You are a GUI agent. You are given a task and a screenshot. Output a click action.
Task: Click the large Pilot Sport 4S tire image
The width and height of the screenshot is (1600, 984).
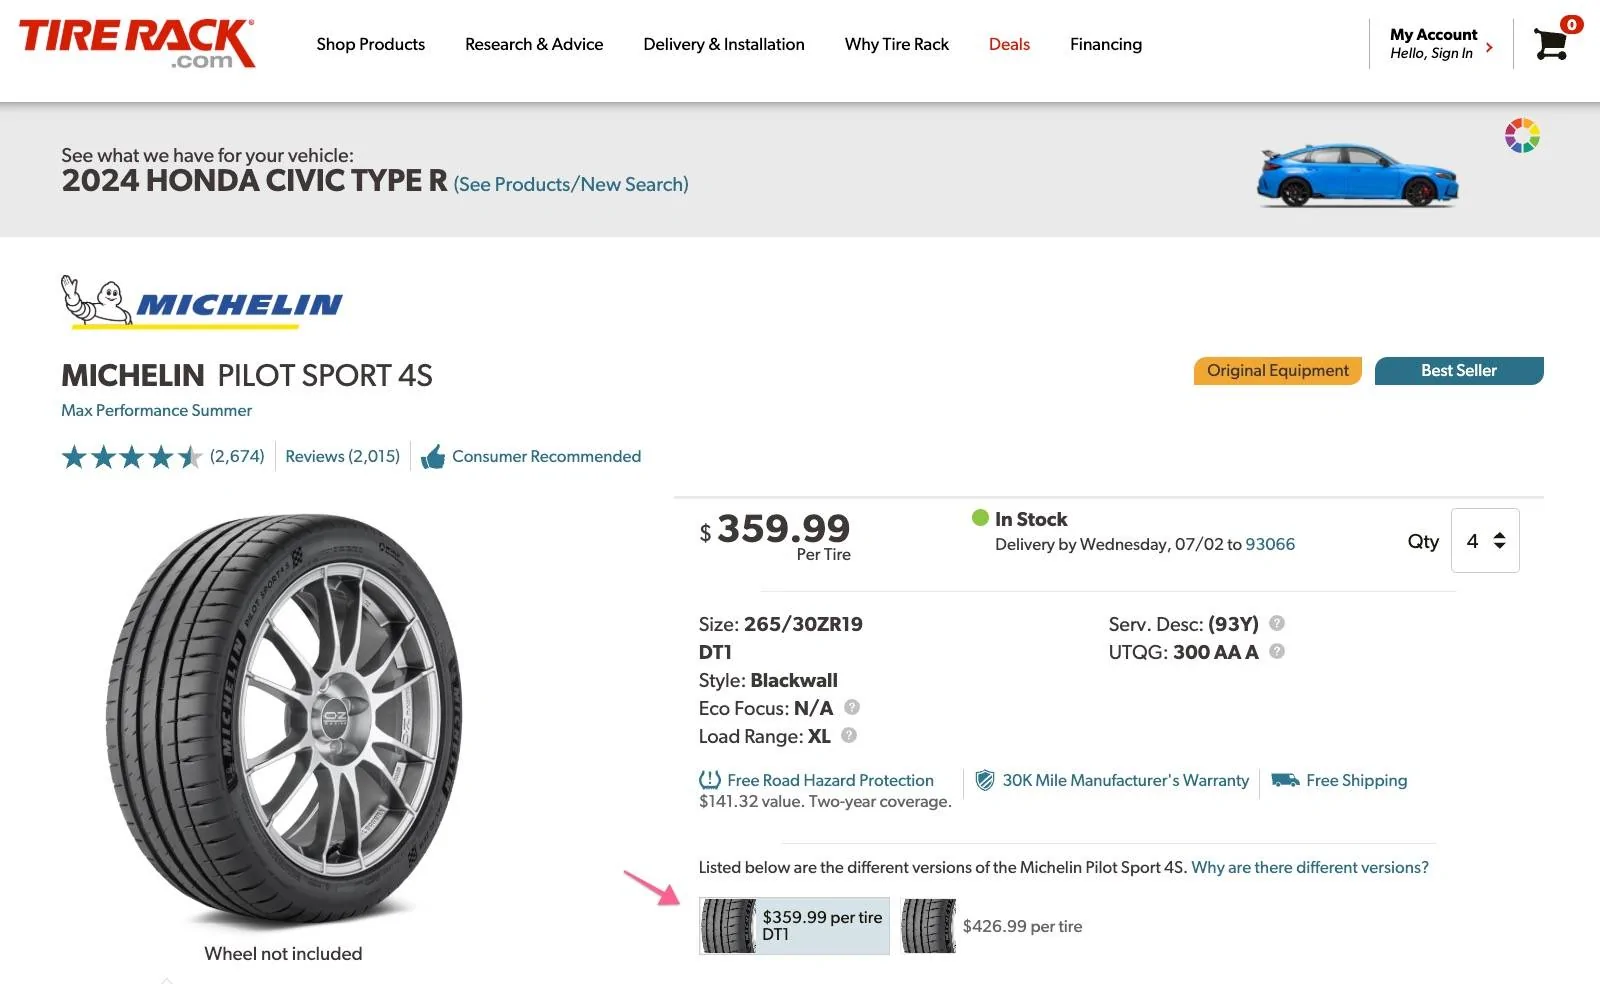coord(284,720)
